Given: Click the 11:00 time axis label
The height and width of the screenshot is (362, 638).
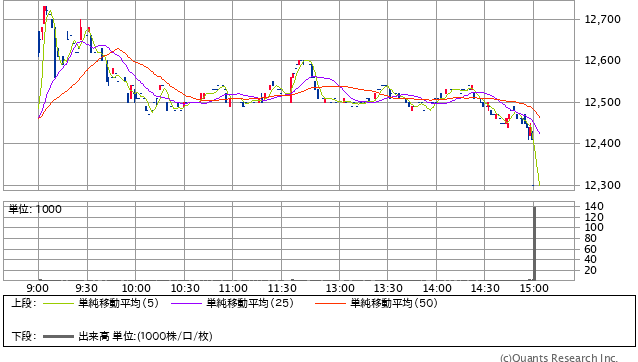Looking at the screenshot, I should coord(233,288).
